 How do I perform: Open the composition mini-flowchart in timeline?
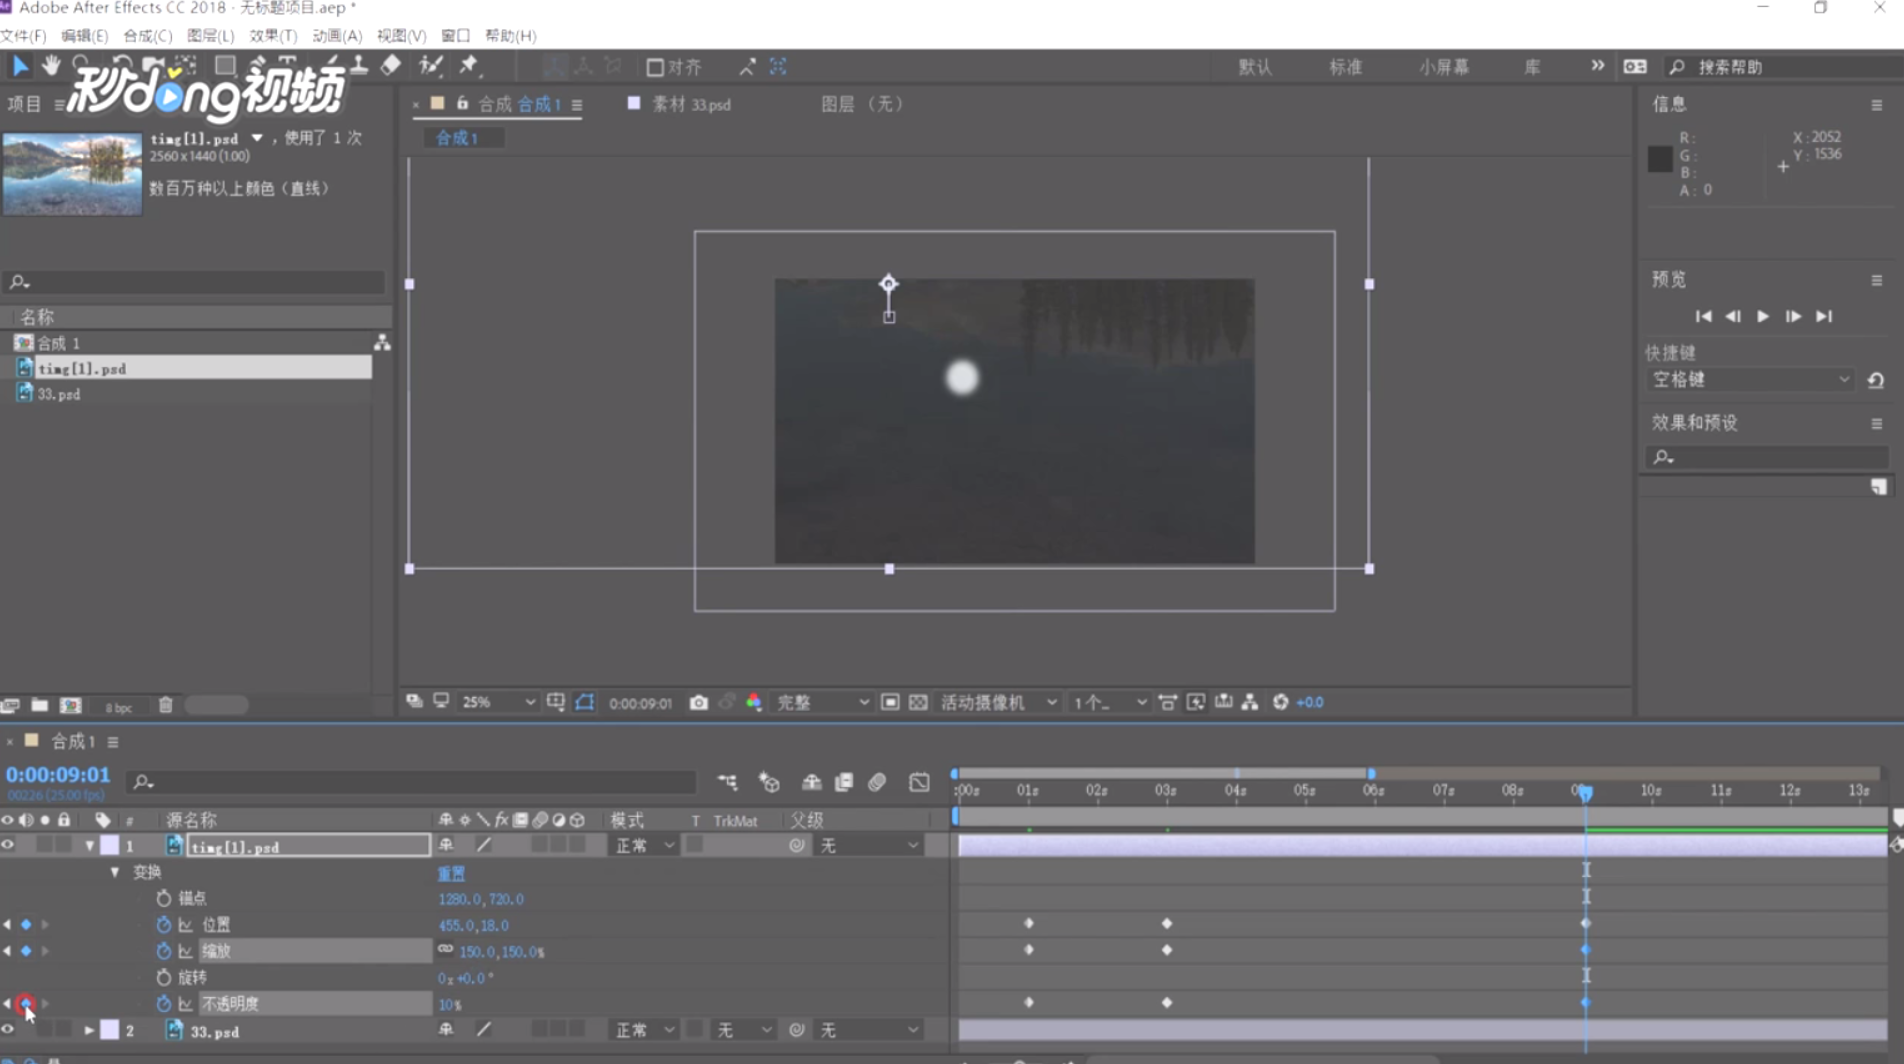point(728,782)
